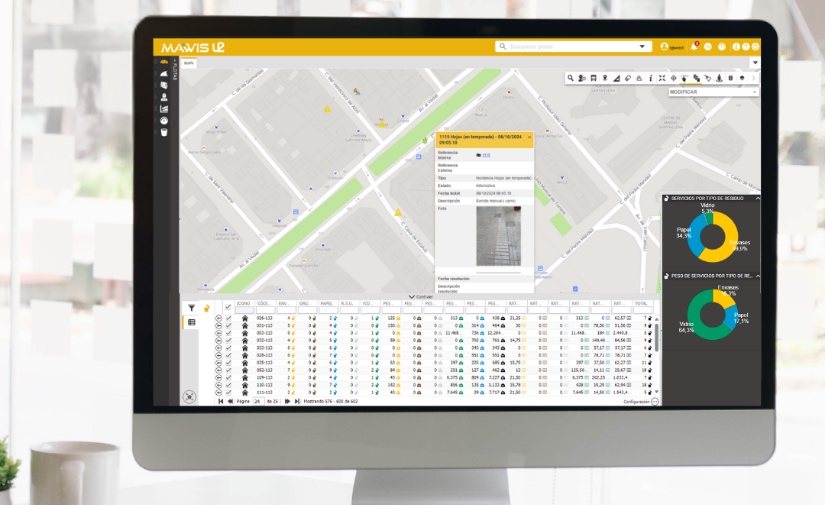Open the MODIFICAR dropdown
Screen dimensions: 825x505
point(712,91)
